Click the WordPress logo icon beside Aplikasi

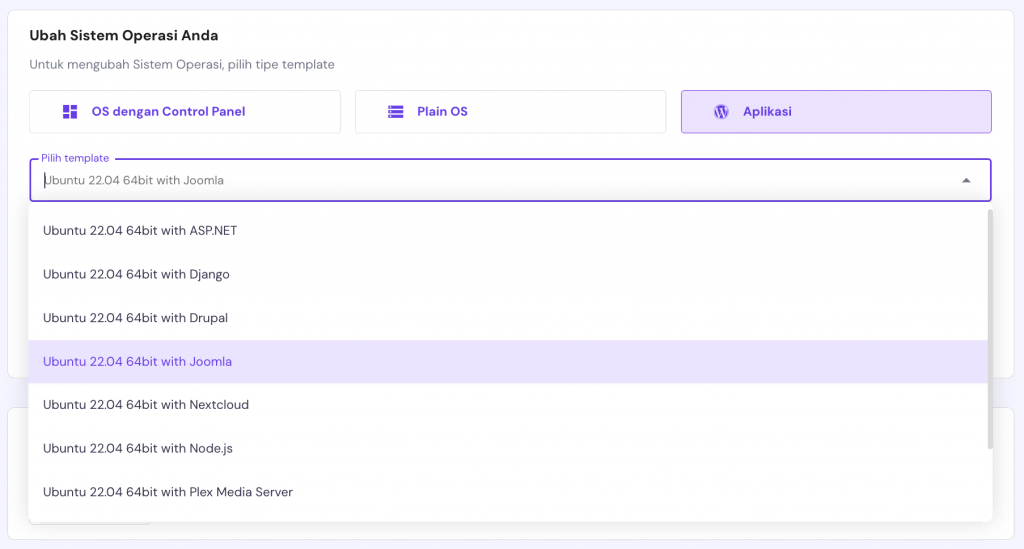pyautogui.click(x=721, y=112)
